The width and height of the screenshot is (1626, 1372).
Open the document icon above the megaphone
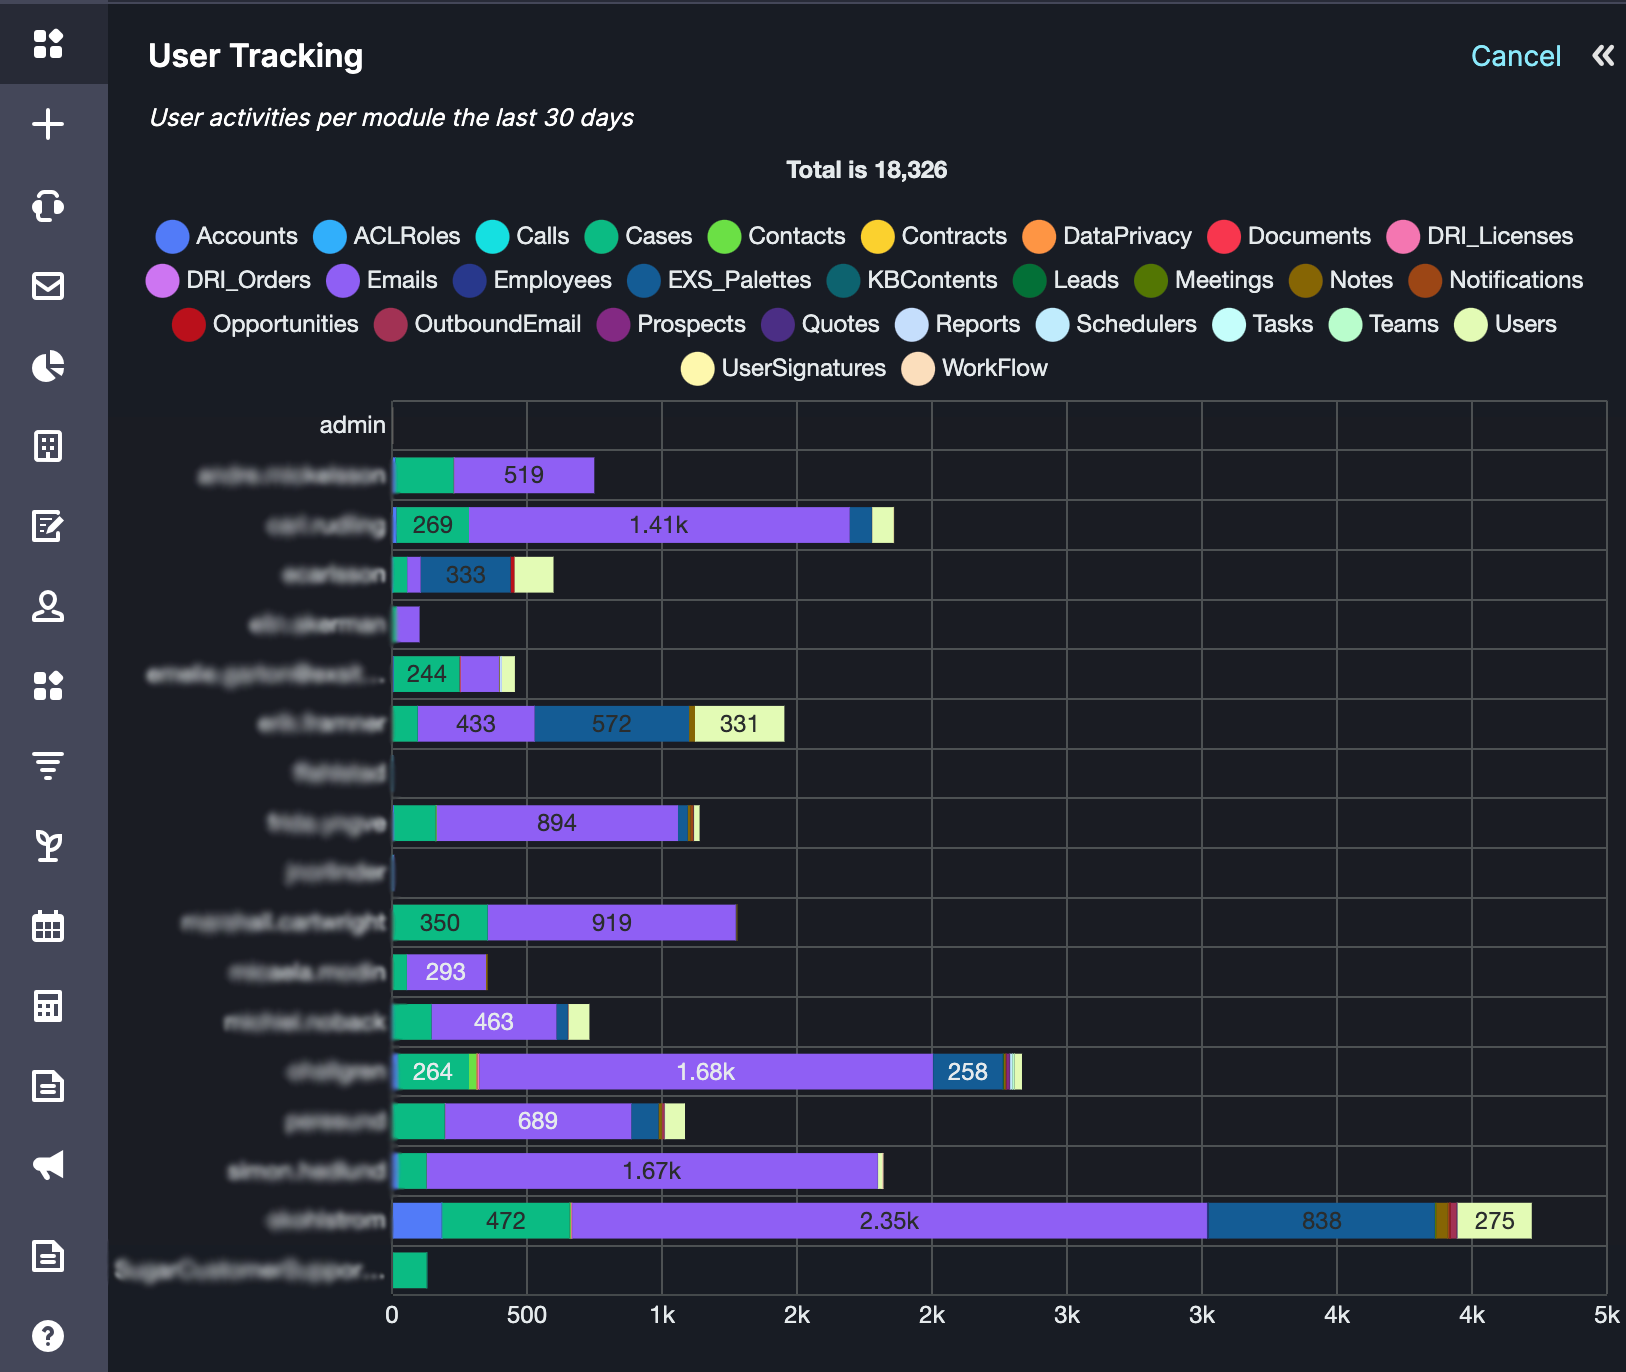(48, 1086)
